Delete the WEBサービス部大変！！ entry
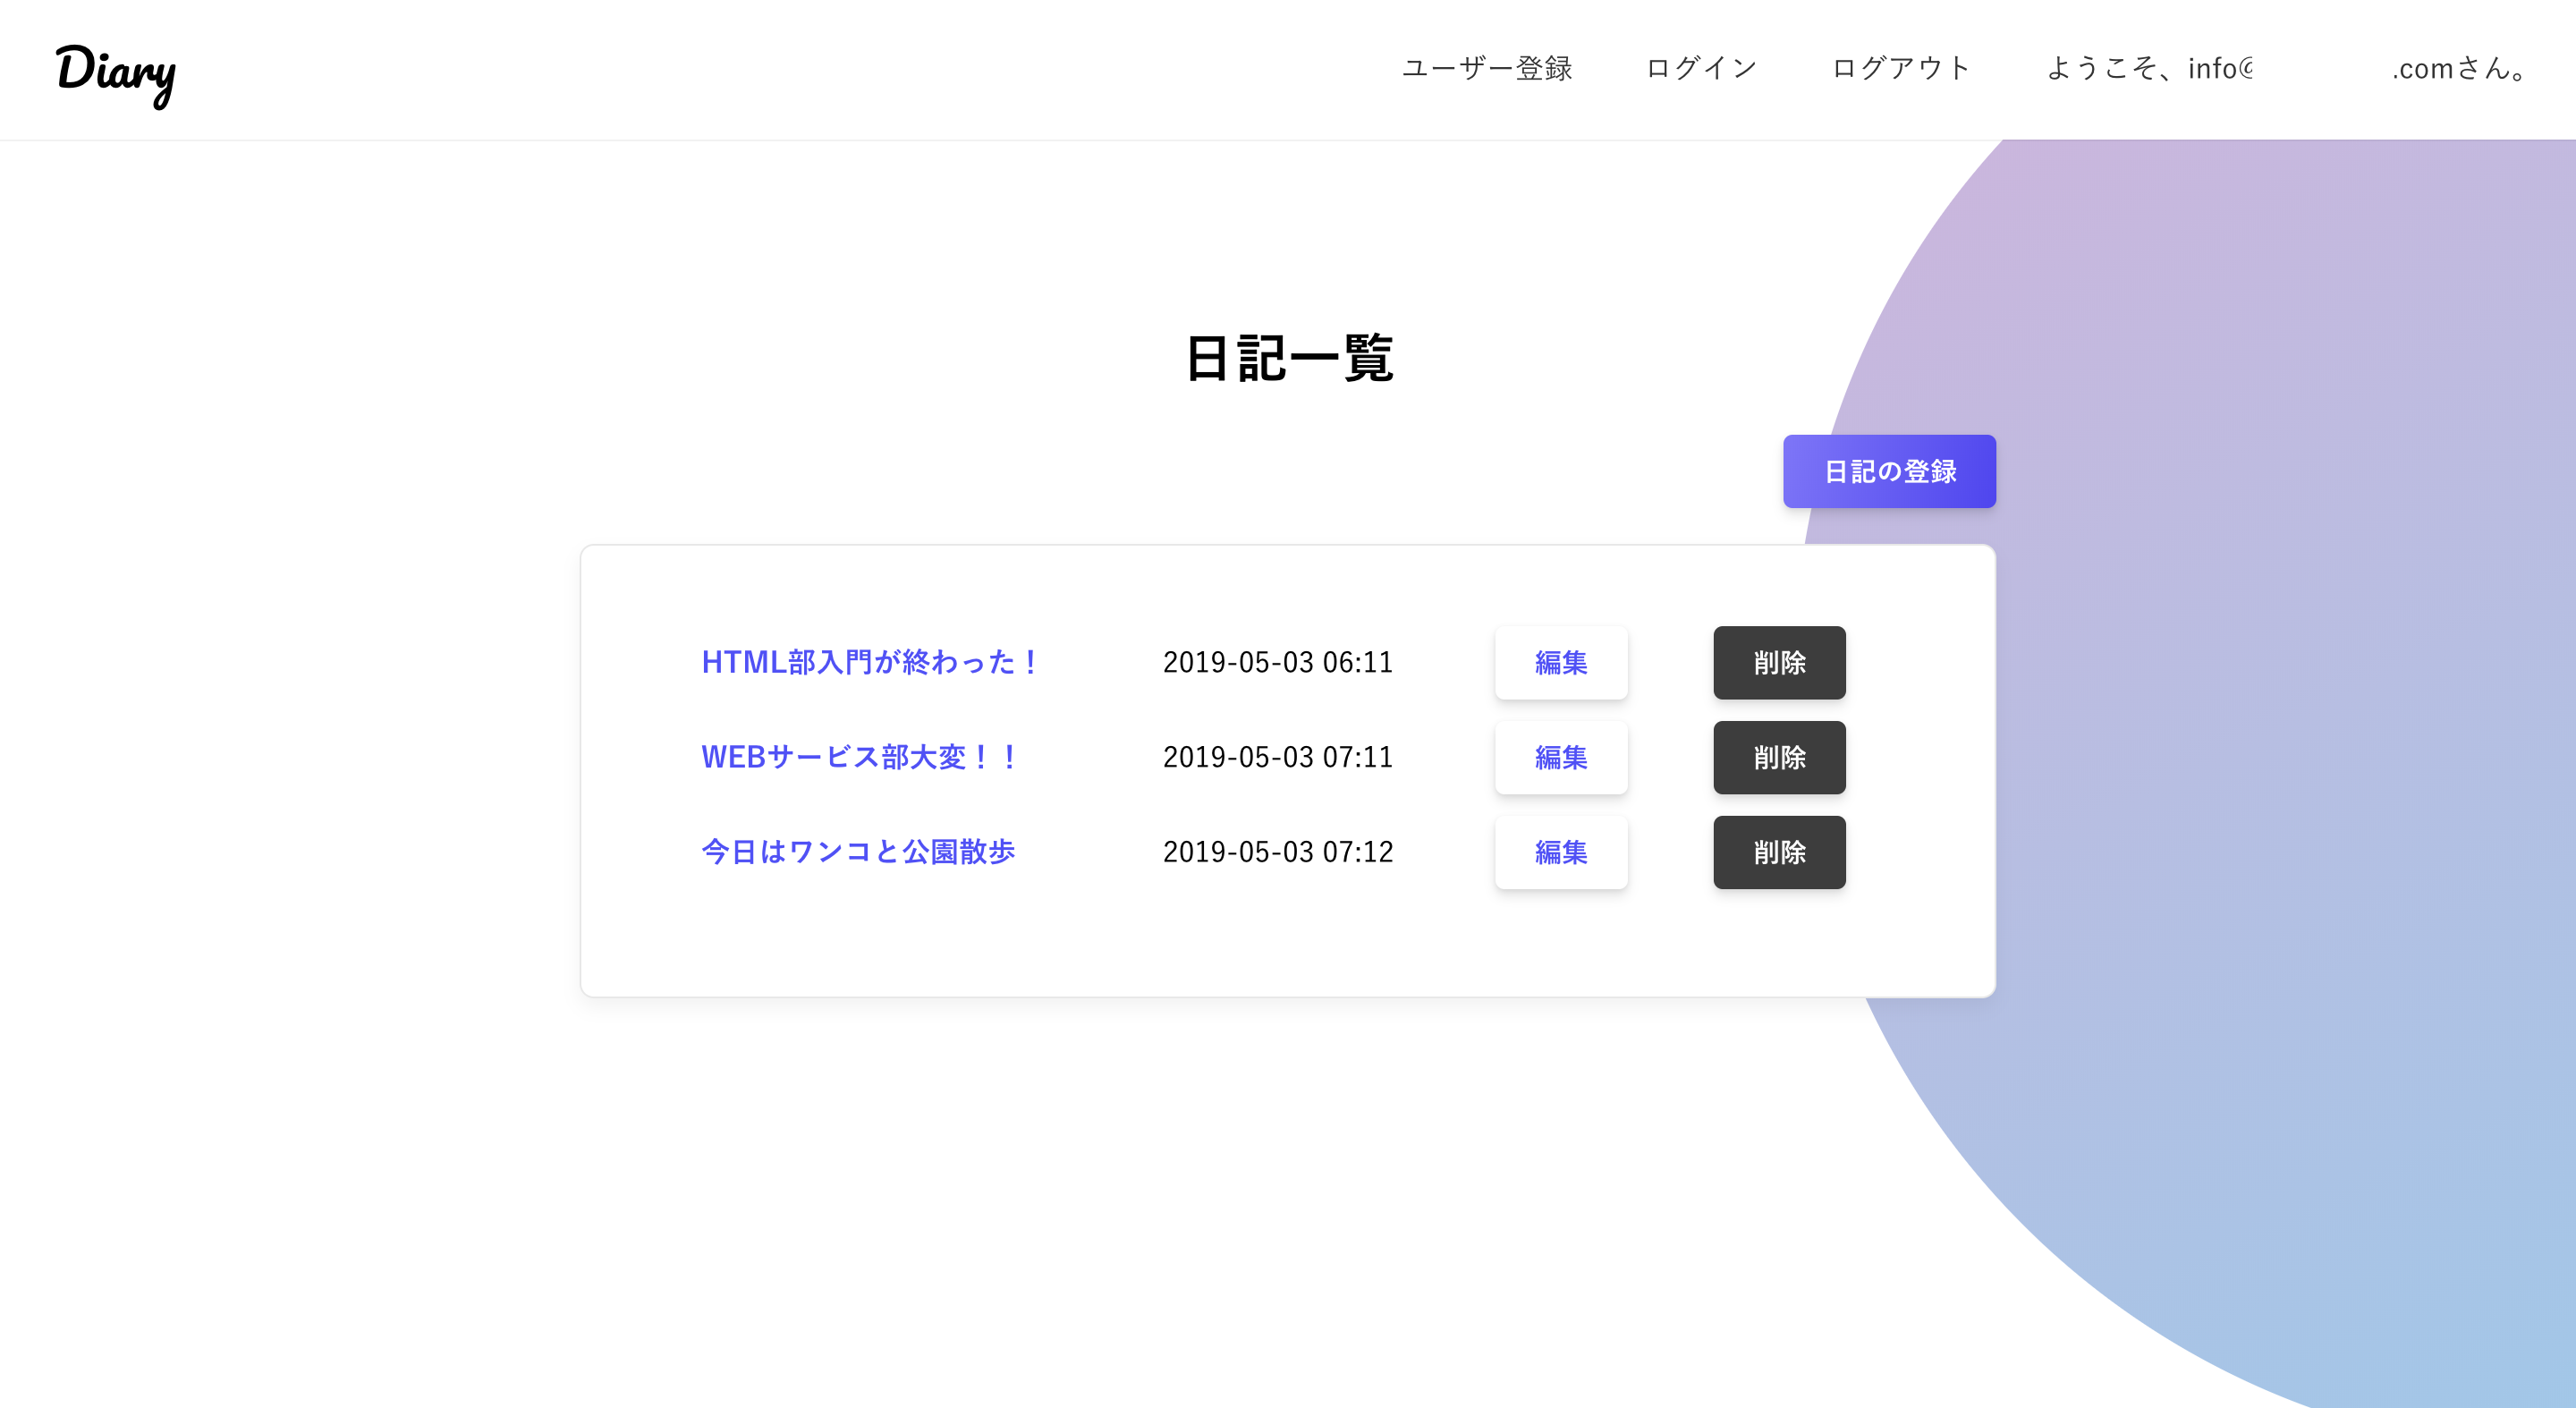 tap(1779, 758)
